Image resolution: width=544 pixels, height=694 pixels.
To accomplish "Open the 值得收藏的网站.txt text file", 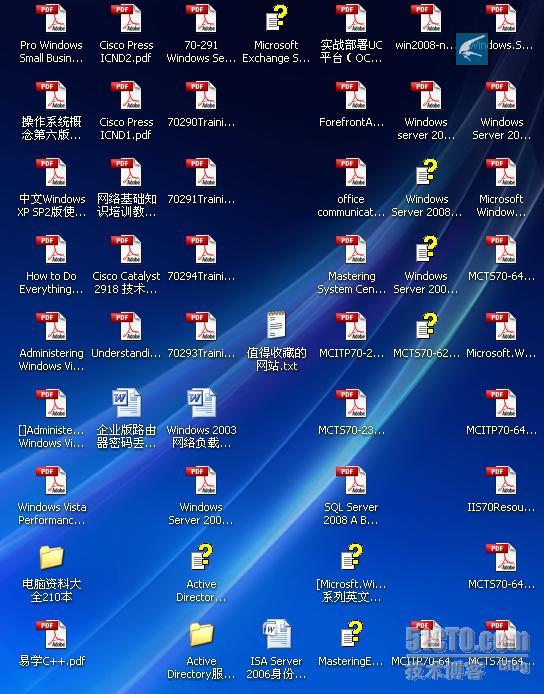I will (x=276, y=326).
